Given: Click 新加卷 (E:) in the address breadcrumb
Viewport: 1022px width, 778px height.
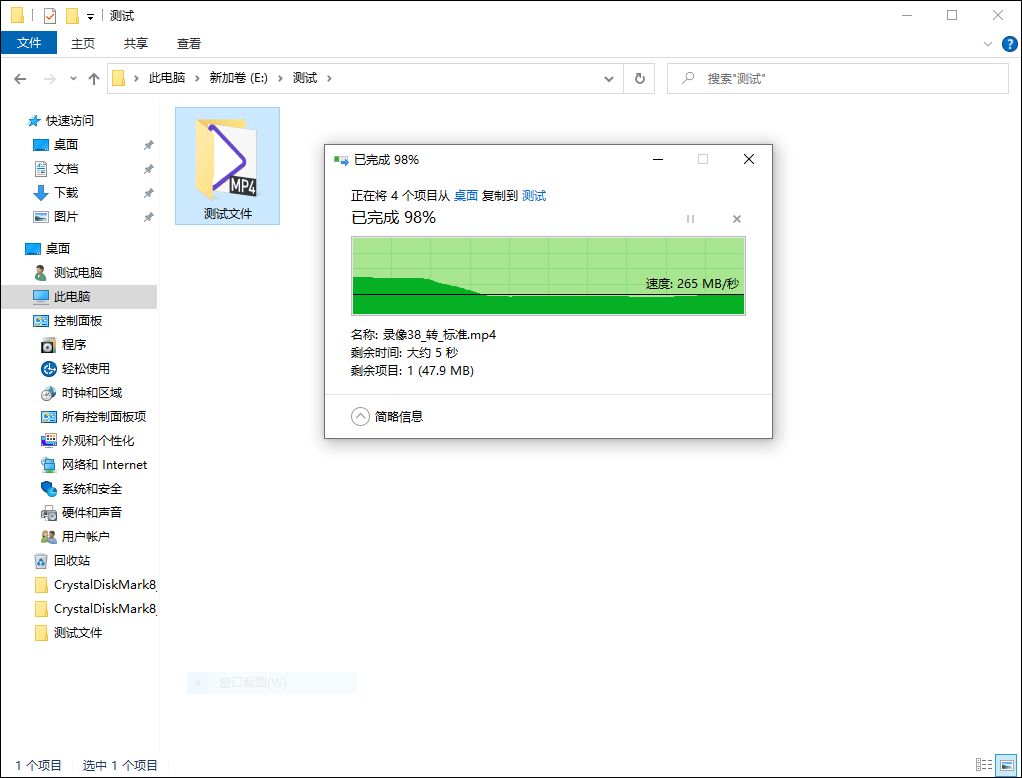Looking at the screenshot, I should [x=239, y=78].
